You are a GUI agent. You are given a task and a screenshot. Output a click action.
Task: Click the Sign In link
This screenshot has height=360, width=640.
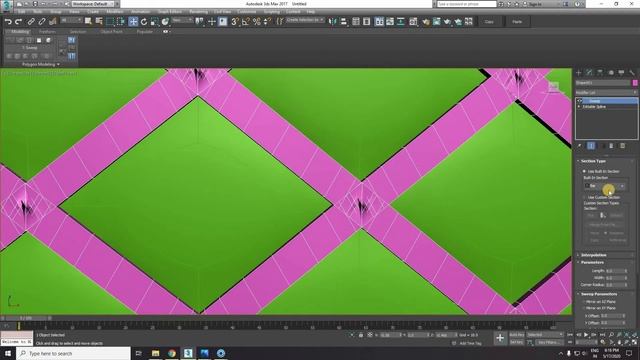point(534,4)
